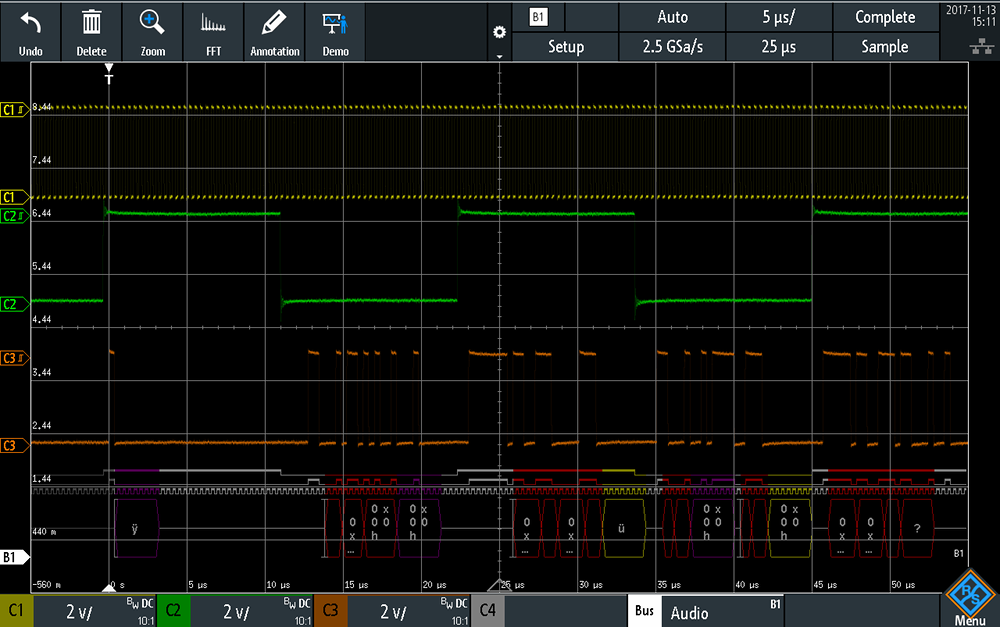This screenshot has width=1000, height=627.
Task: Toggle channel C2 on the bottom bar
Action: pos(173,610)
